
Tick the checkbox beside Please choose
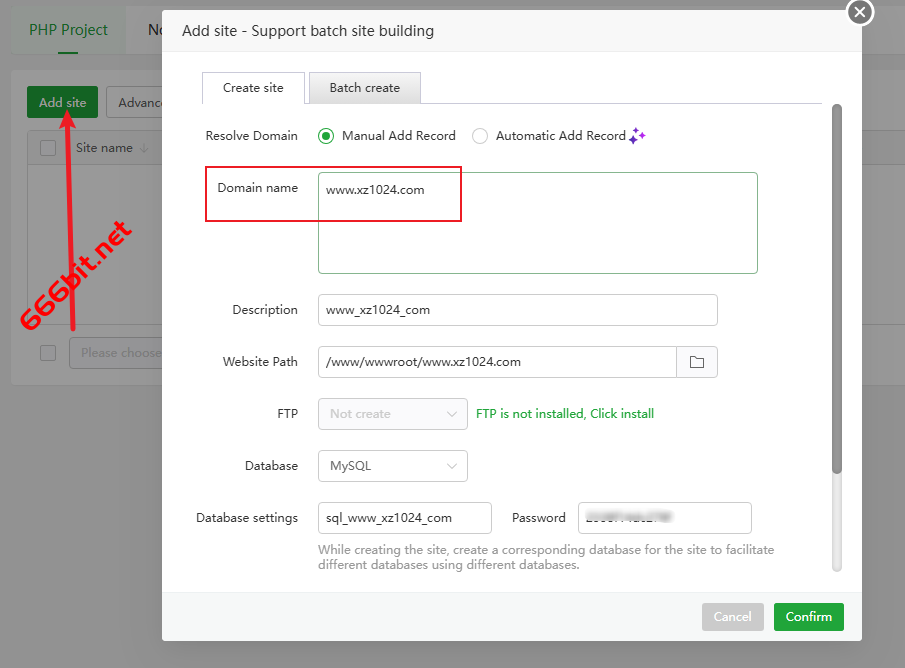48,353
